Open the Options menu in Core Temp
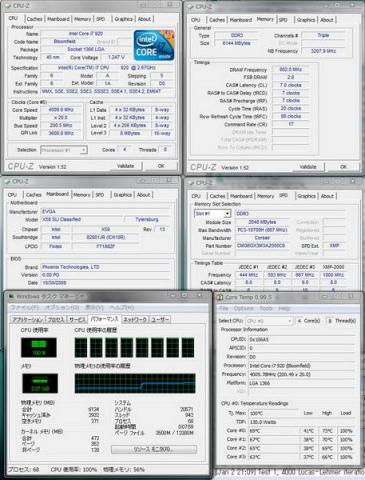The width and height of the screenshot is (365, 480). (x=243, y=308)
